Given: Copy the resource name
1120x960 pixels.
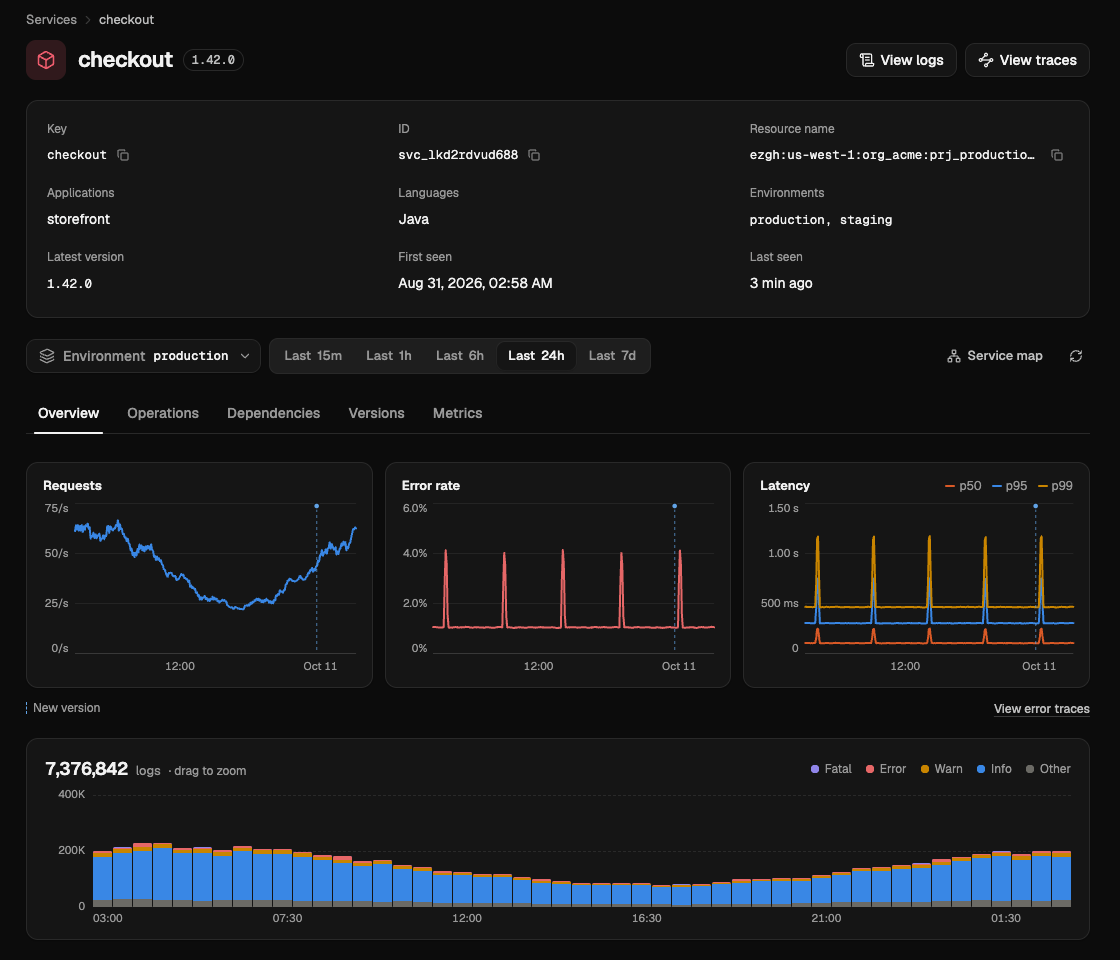Looking at the screenshot, I should coord(1056,155).
